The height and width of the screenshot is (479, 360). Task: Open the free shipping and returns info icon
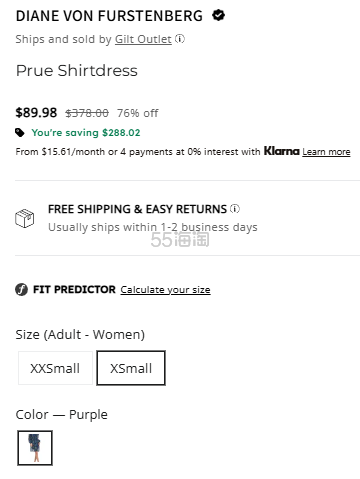click(x=235, y=209)
